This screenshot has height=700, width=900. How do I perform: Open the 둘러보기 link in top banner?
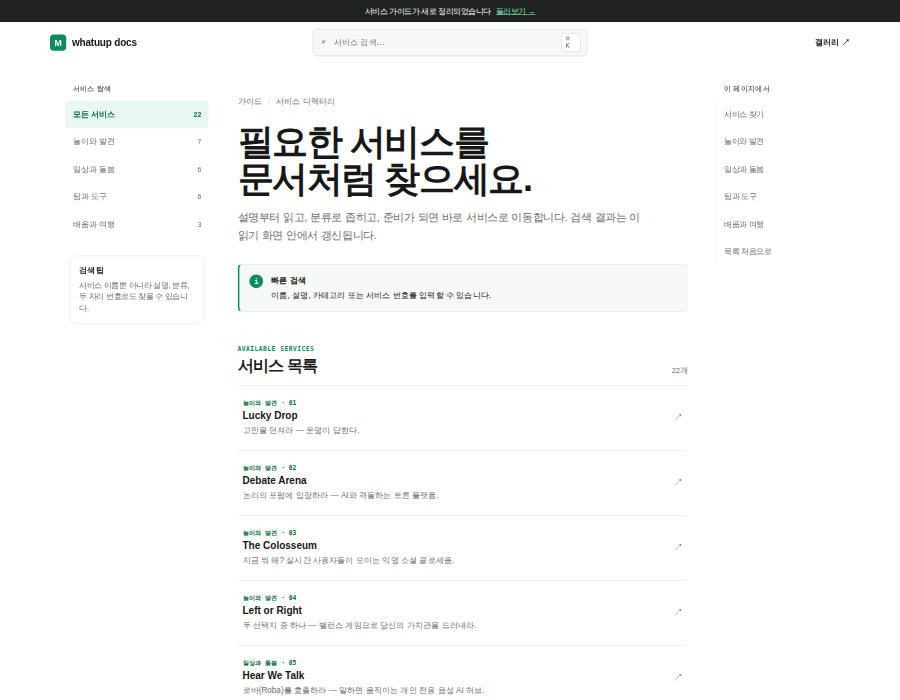coord(515,11)
